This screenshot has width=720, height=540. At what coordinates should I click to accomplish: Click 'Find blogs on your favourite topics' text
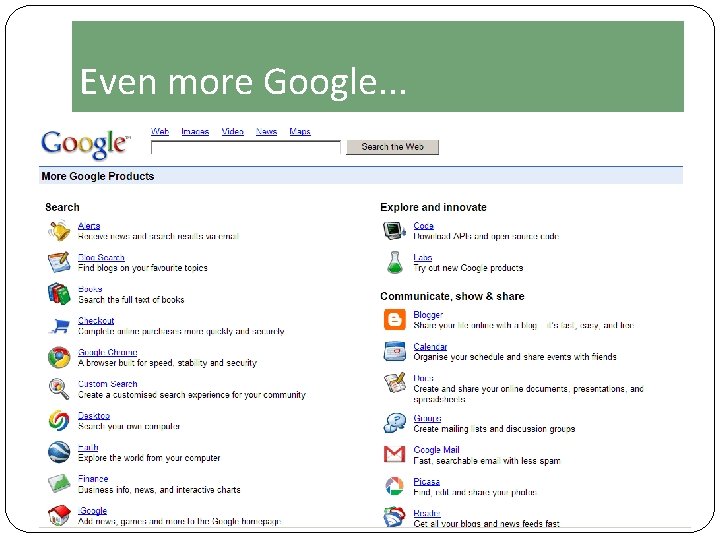coord(143,268)
